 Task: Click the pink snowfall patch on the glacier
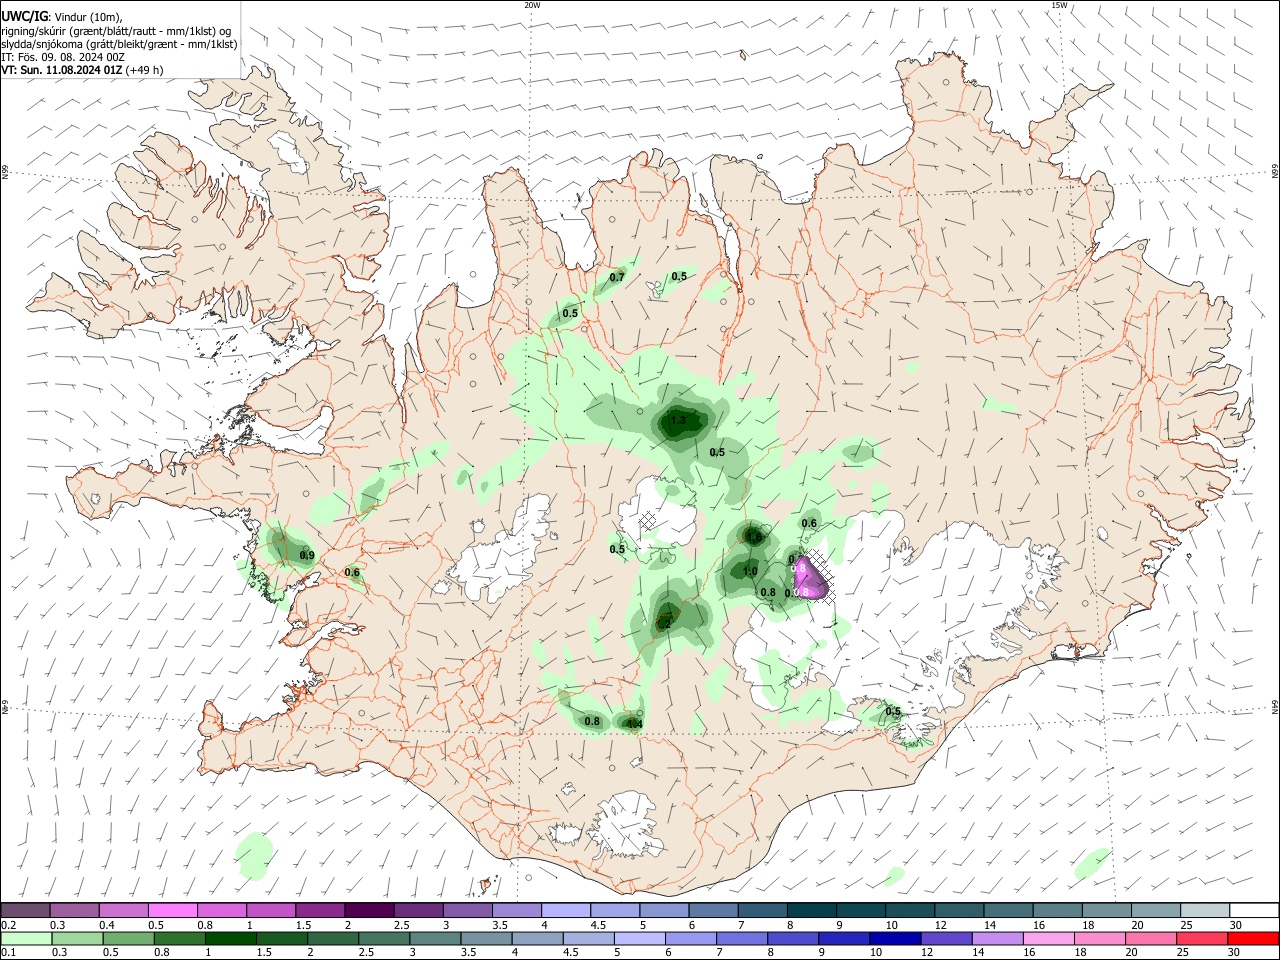point(810,579)
